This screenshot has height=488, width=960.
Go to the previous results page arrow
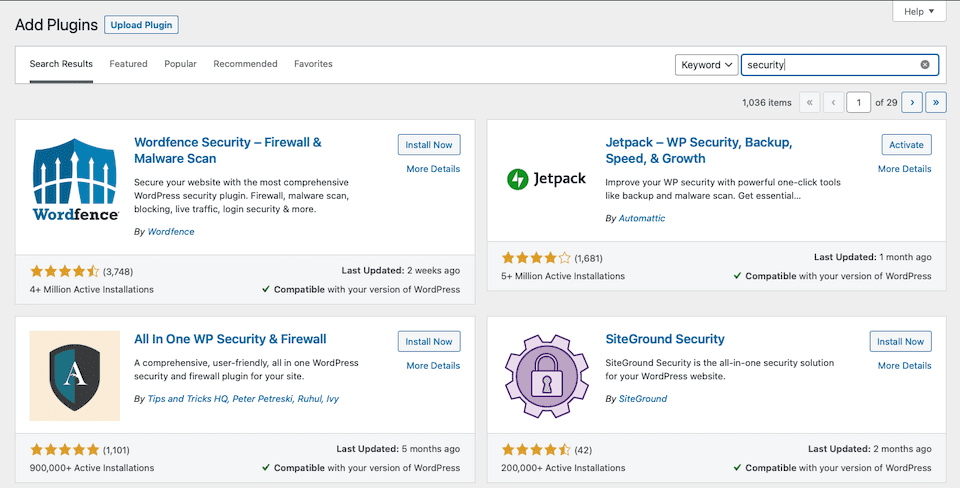(x=833, y=102)
